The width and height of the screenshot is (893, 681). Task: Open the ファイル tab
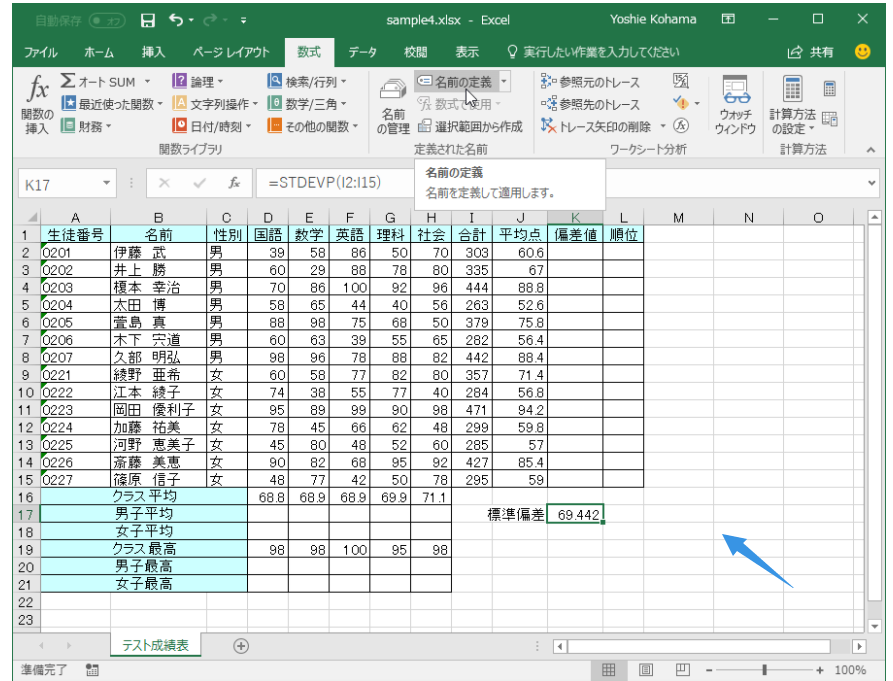point(40,52)
